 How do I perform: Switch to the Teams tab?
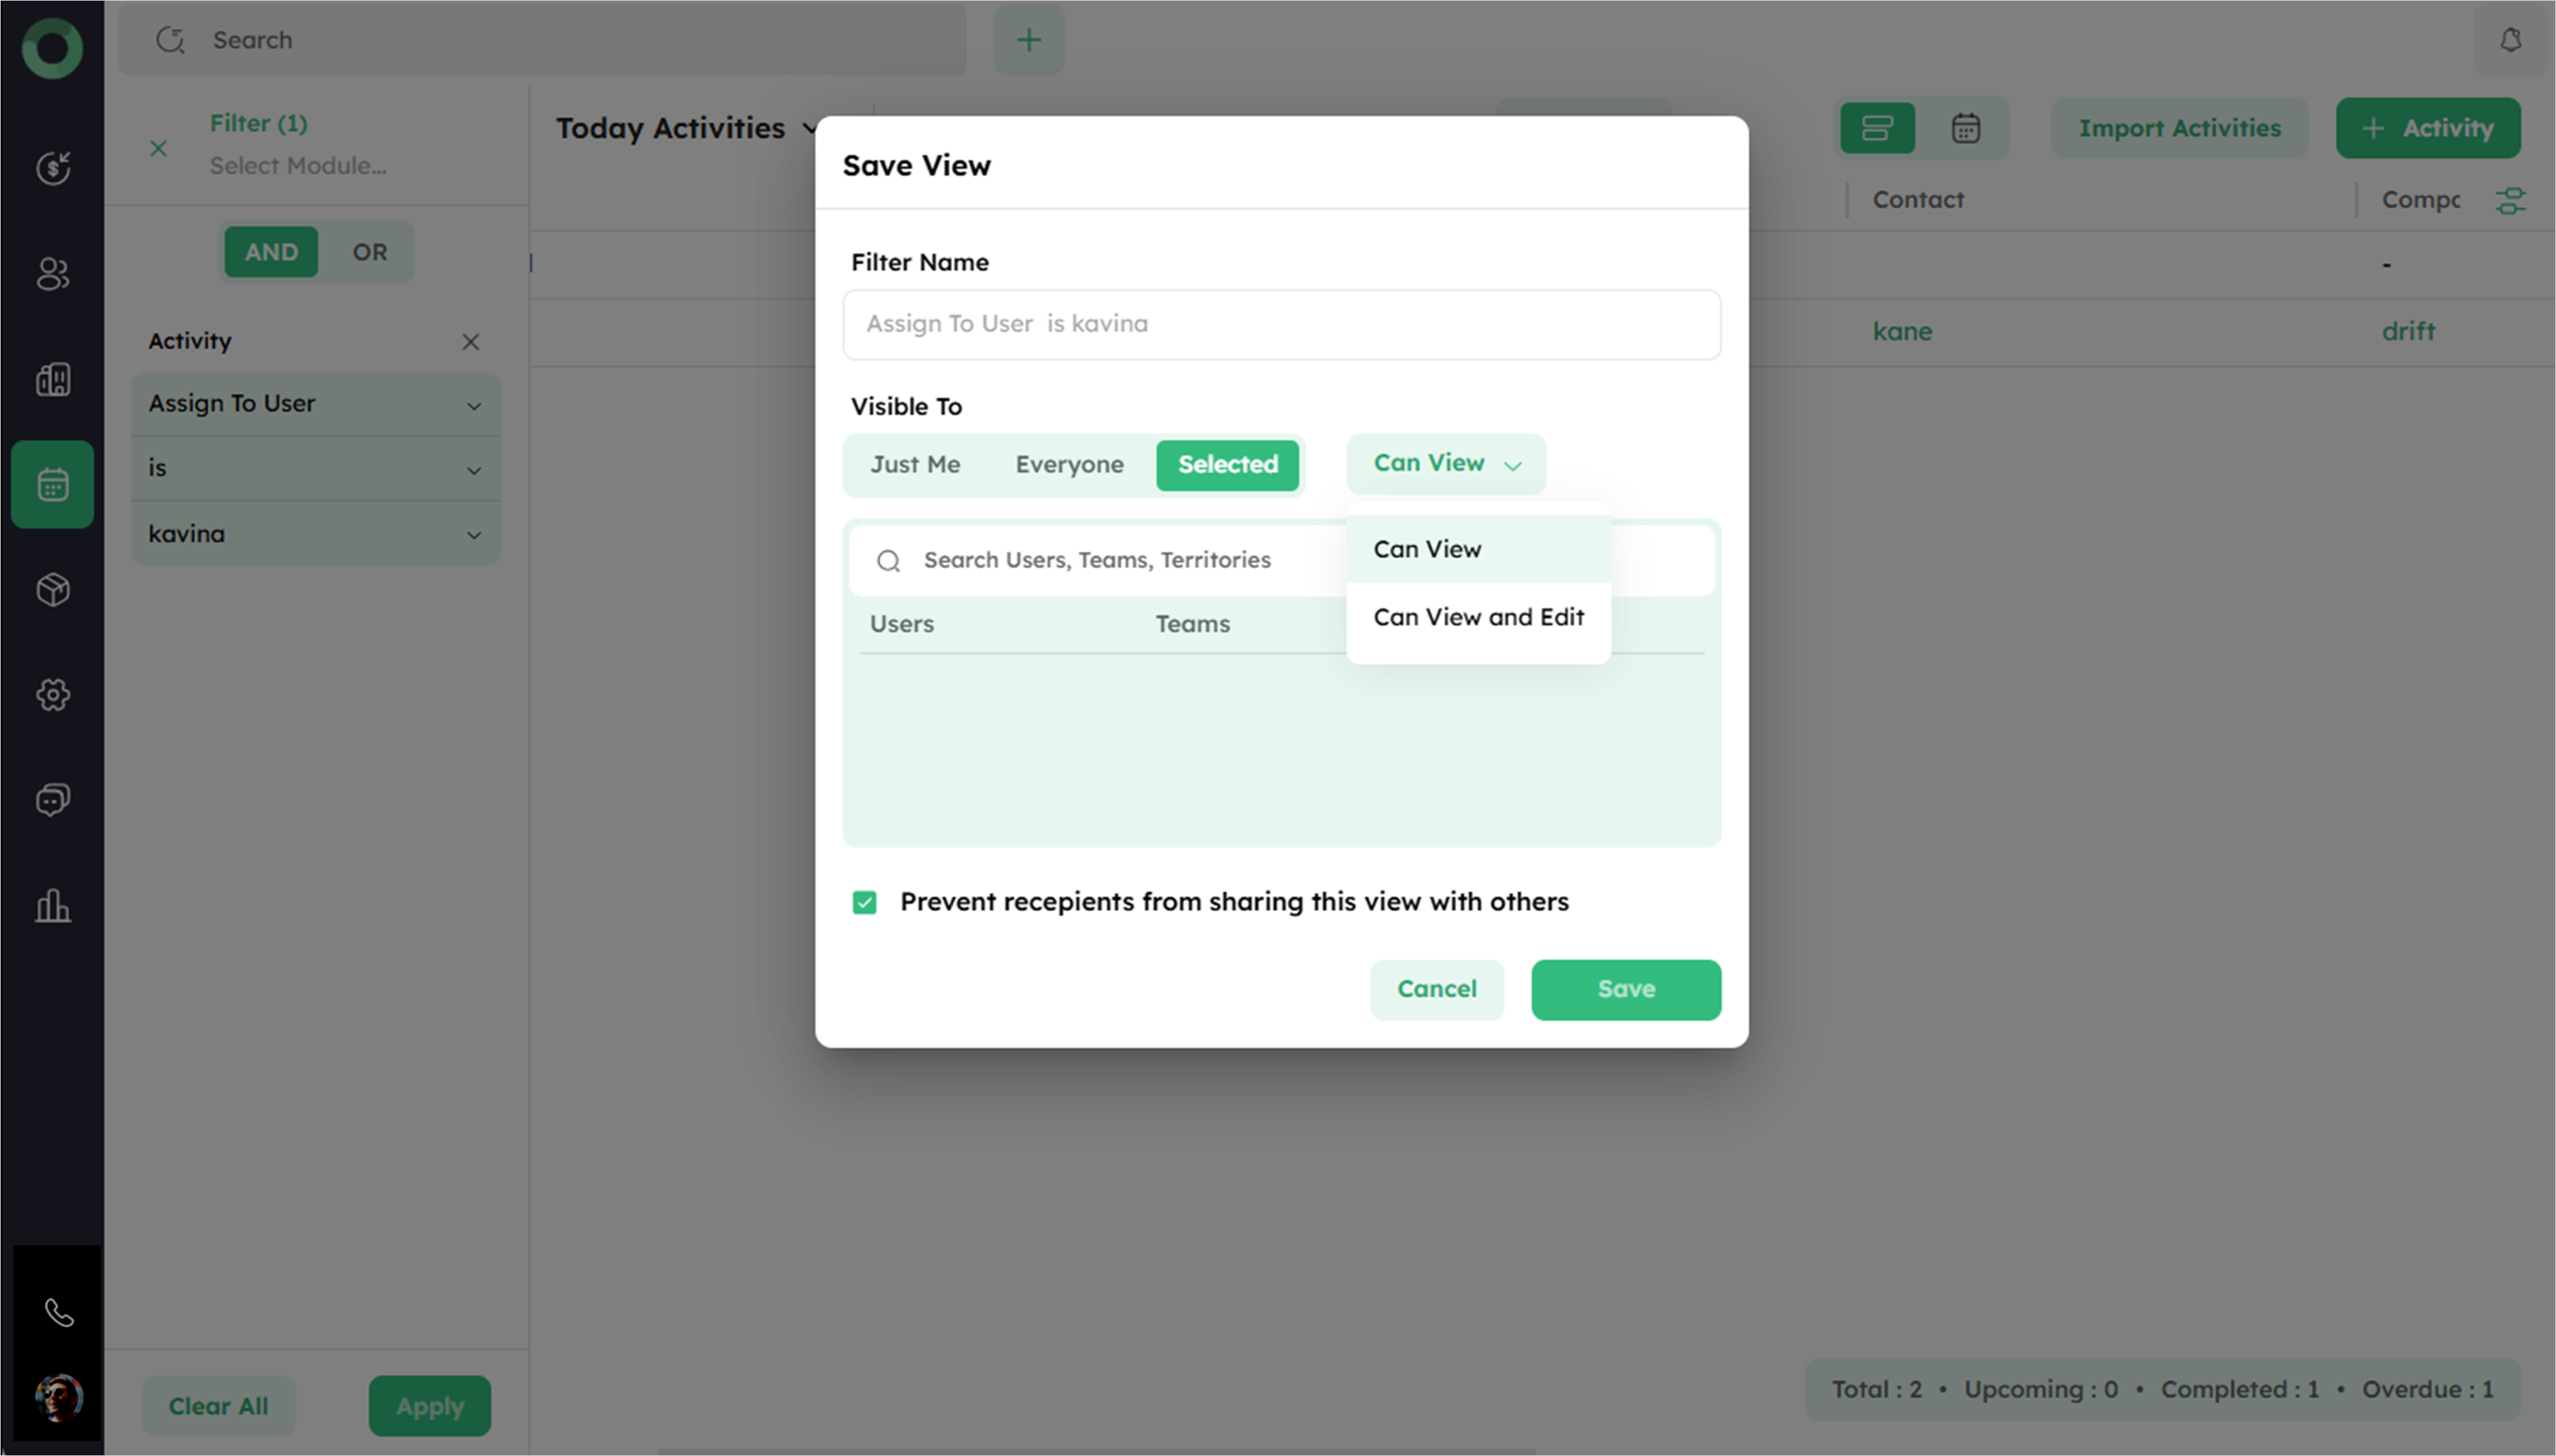[x=1192, y=624]
